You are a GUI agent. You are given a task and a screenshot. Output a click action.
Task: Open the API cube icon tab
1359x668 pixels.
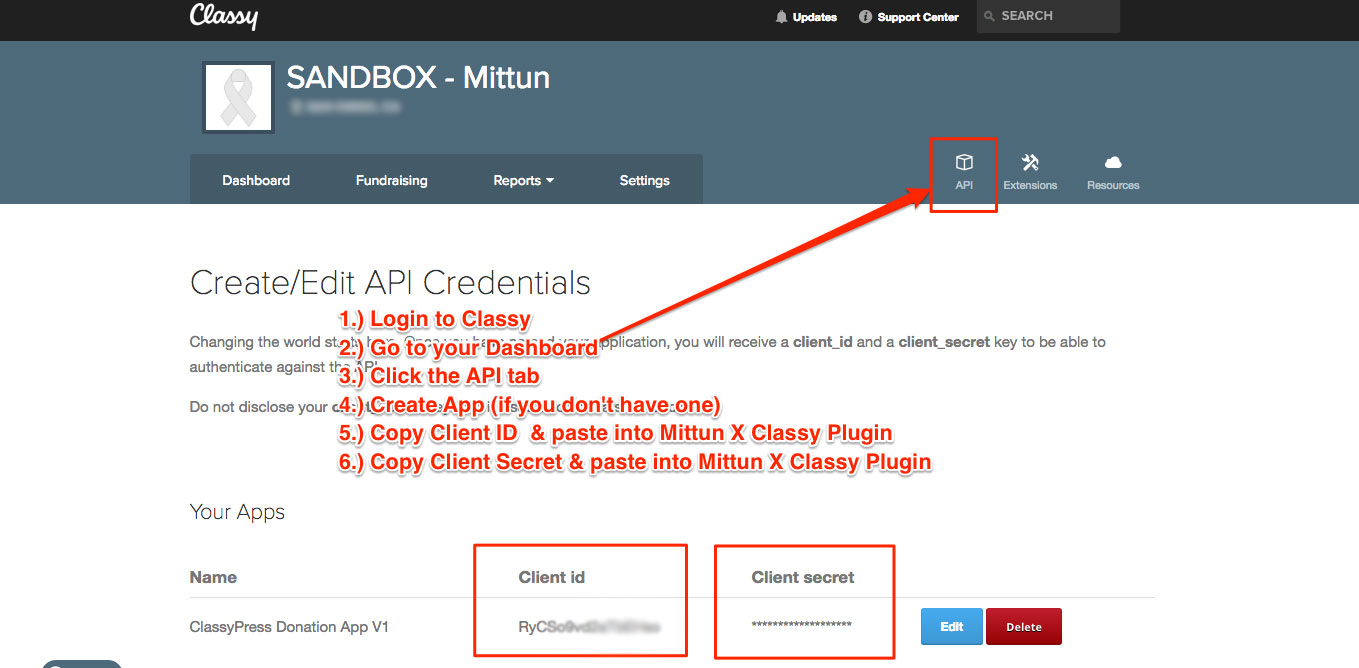coord(964,172)
